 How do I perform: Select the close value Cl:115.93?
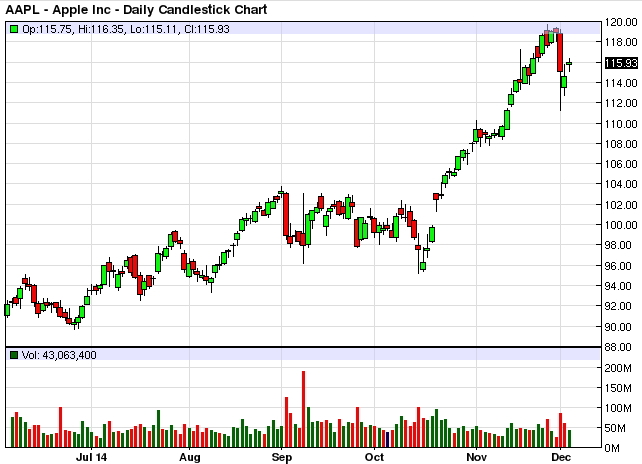tap(207, 29)
